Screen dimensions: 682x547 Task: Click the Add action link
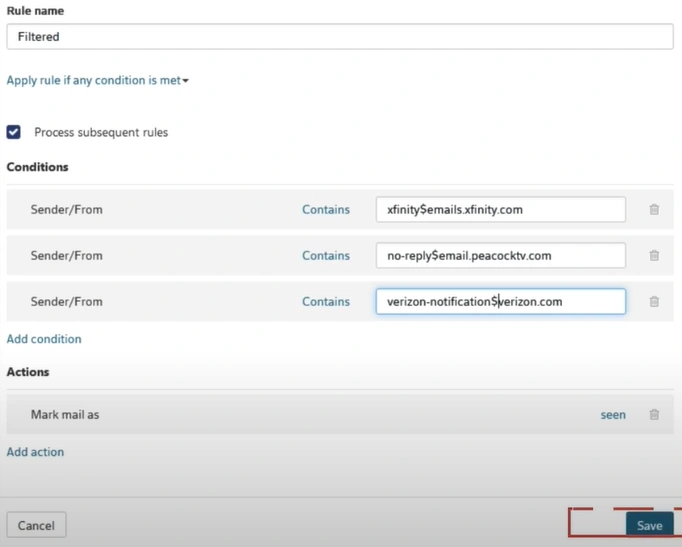(35, 452)
